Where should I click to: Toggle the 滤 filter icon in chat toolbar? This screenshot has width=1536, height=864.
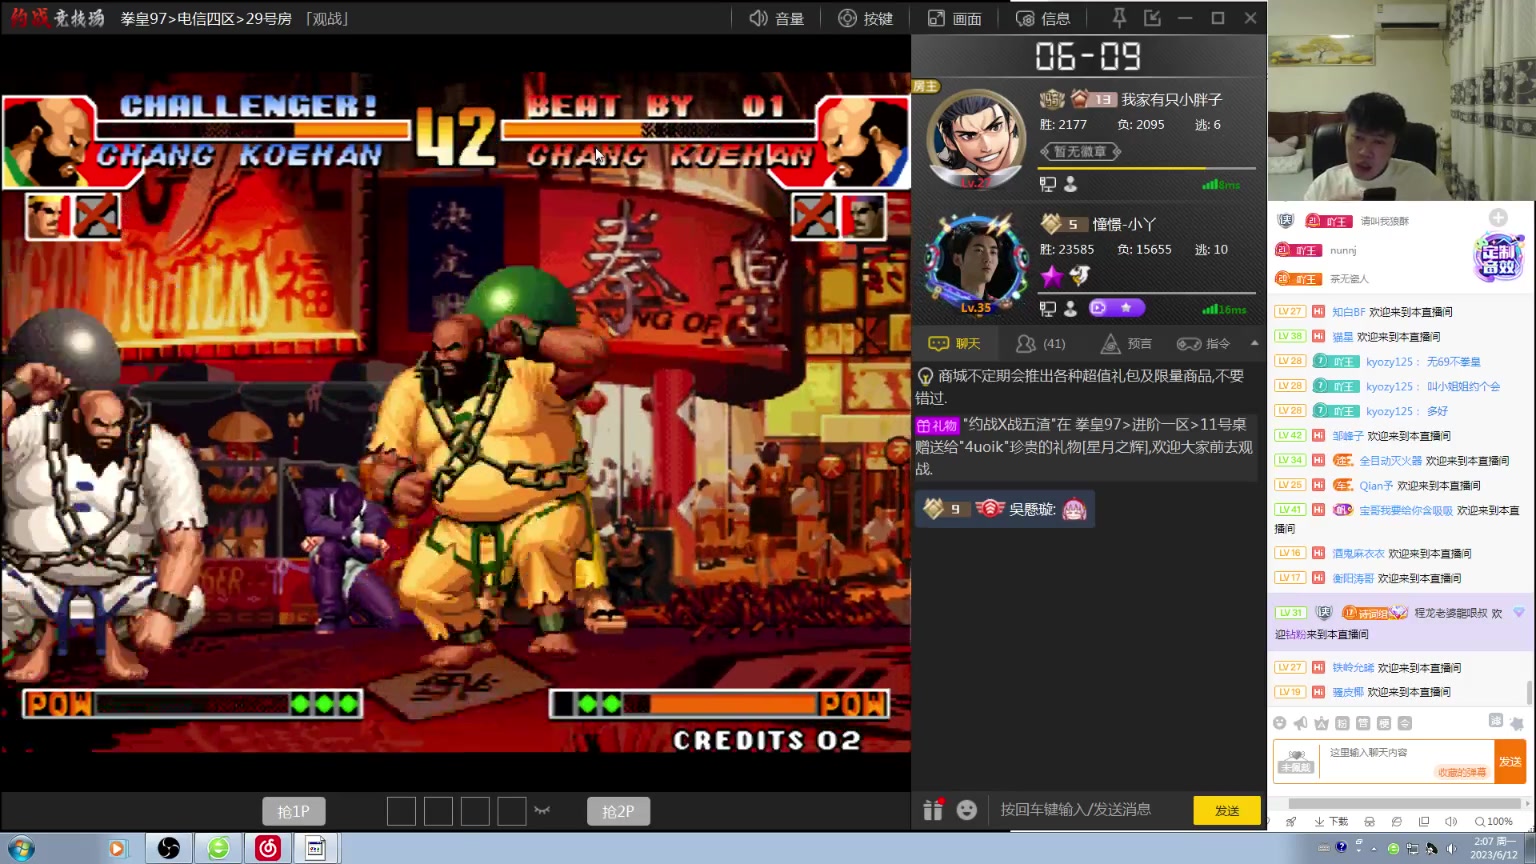(1496, 721)
